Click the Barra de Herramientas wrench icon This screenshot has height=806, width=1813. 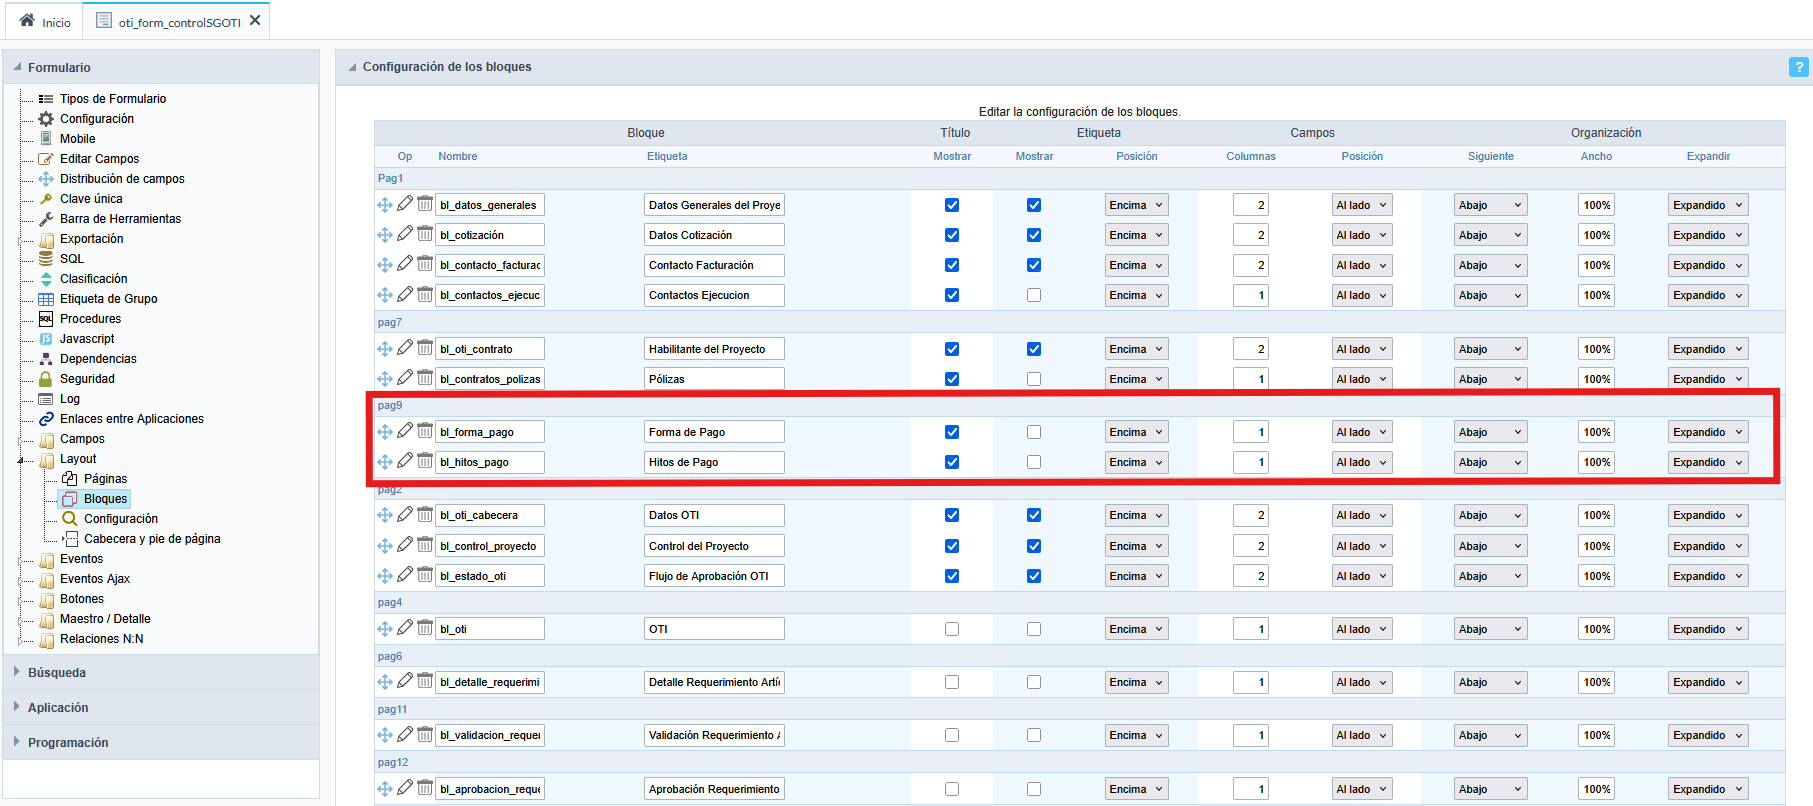46,219
